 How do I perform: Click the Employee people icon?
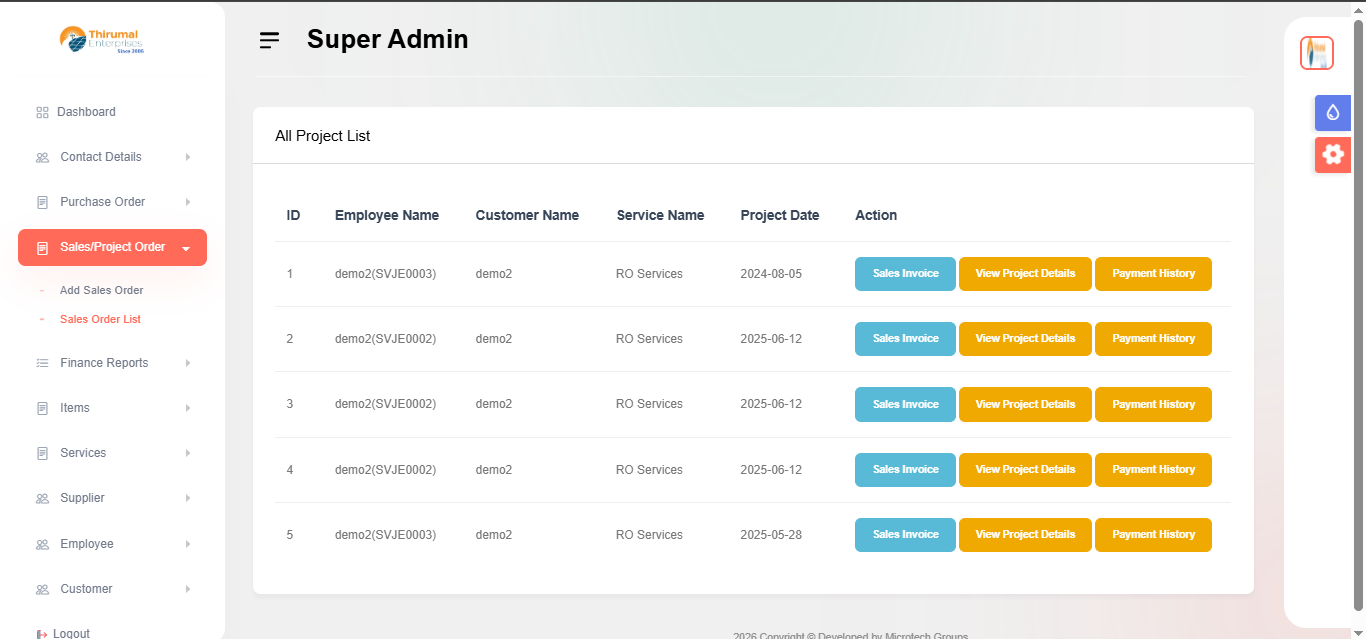point(42,545)
